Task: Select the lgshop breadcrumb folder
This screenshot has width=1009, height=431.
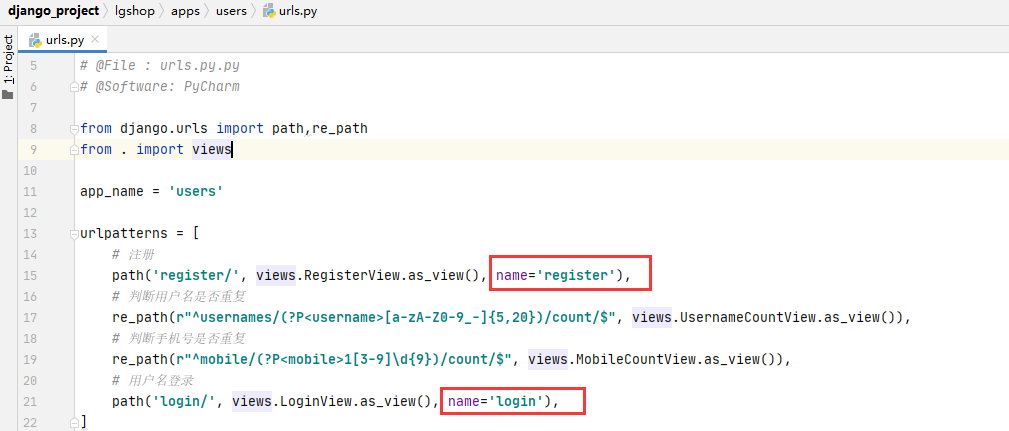Action: pyautogui.click(x=135, y=12)
